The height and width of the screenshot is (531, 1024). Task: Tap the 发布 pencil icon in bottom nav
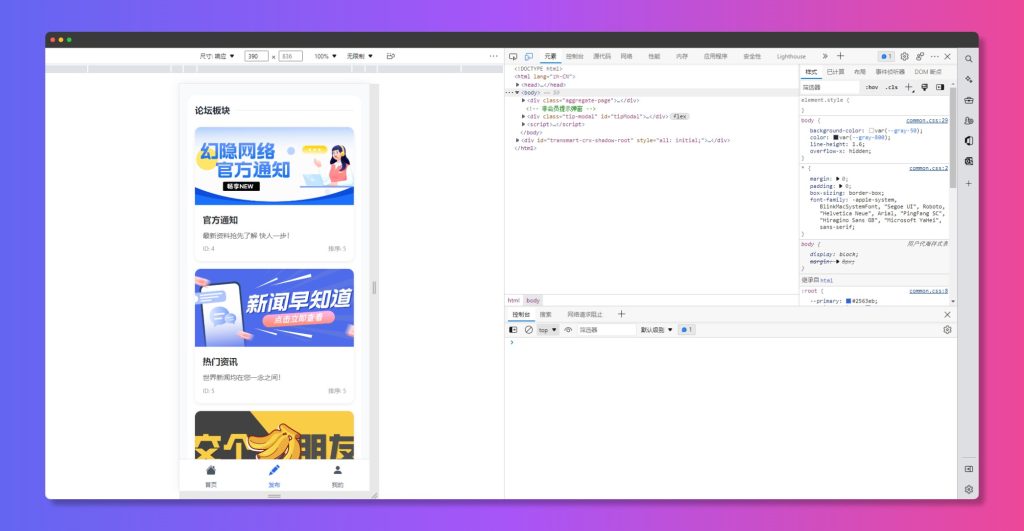click(274, 470)
